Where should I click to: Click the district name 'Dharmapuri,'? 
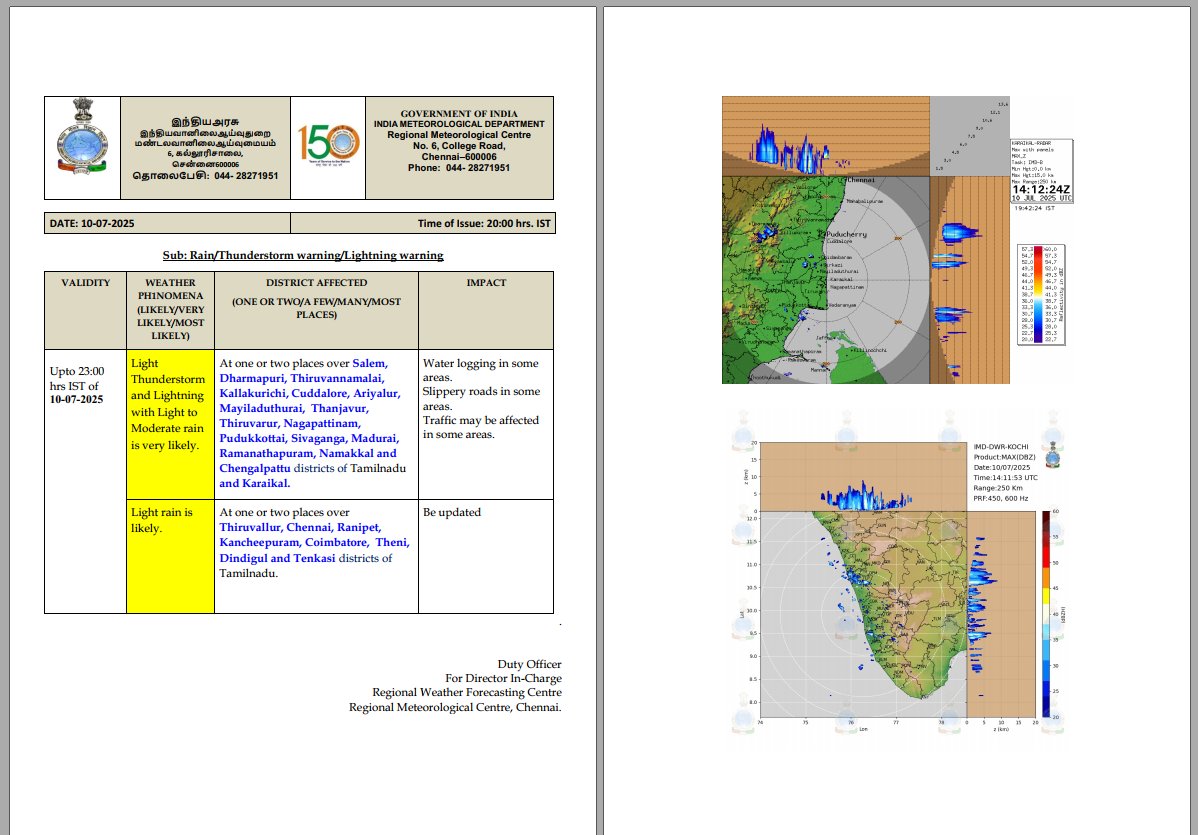(x=251, y=378)
